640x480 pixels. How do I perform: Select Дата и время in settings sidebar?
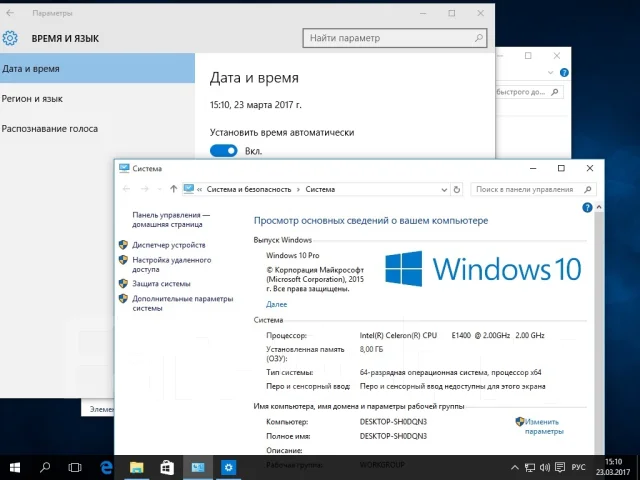pyautogui.click(x=97, y=69)
